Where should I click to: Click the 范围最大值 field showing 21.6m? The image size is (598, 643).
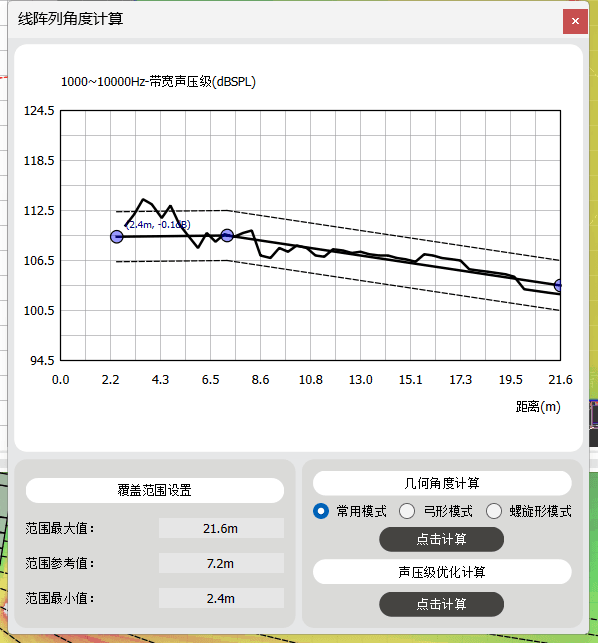point(221,528)
